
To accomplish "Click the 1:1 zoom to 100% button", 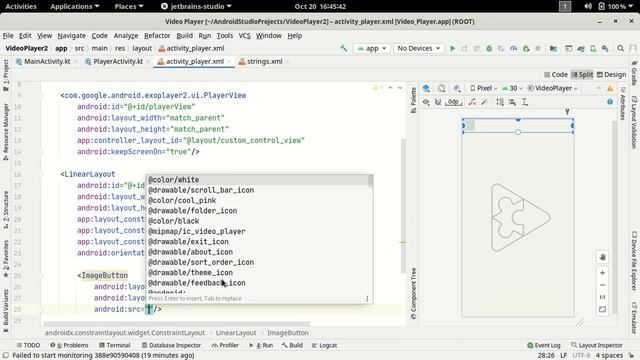I will (x=602, y=297).
